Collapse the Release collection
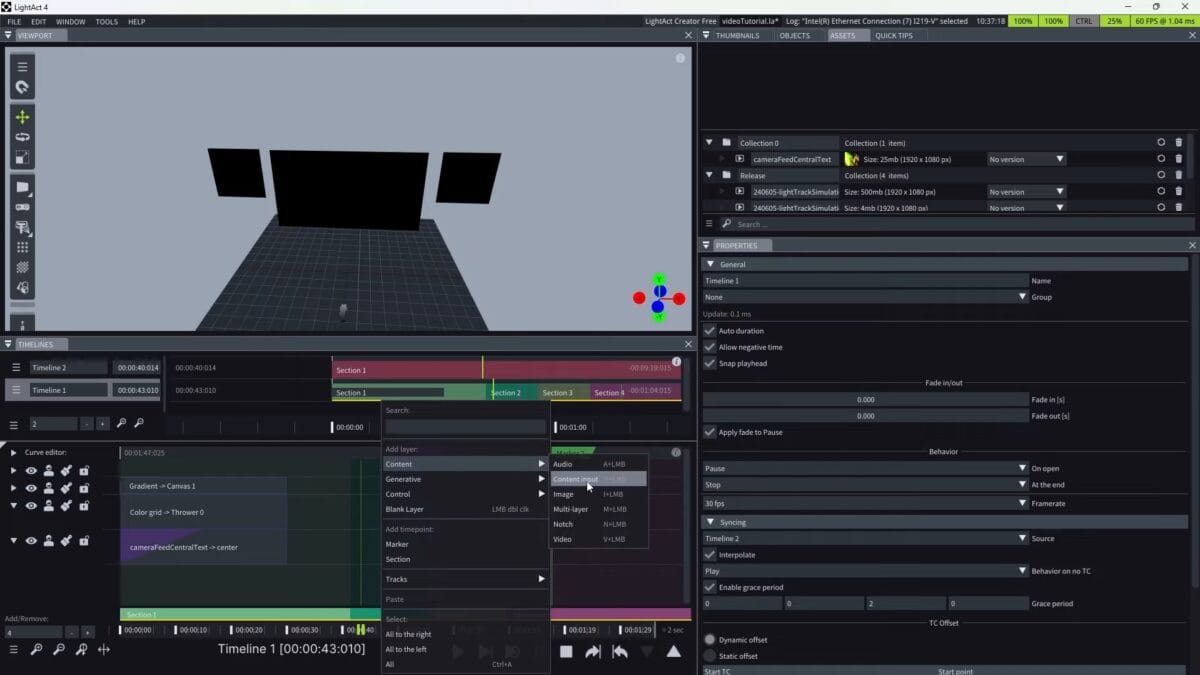Image resolution: width=1200 pixels, height=675 pixels. pos(709,175)
